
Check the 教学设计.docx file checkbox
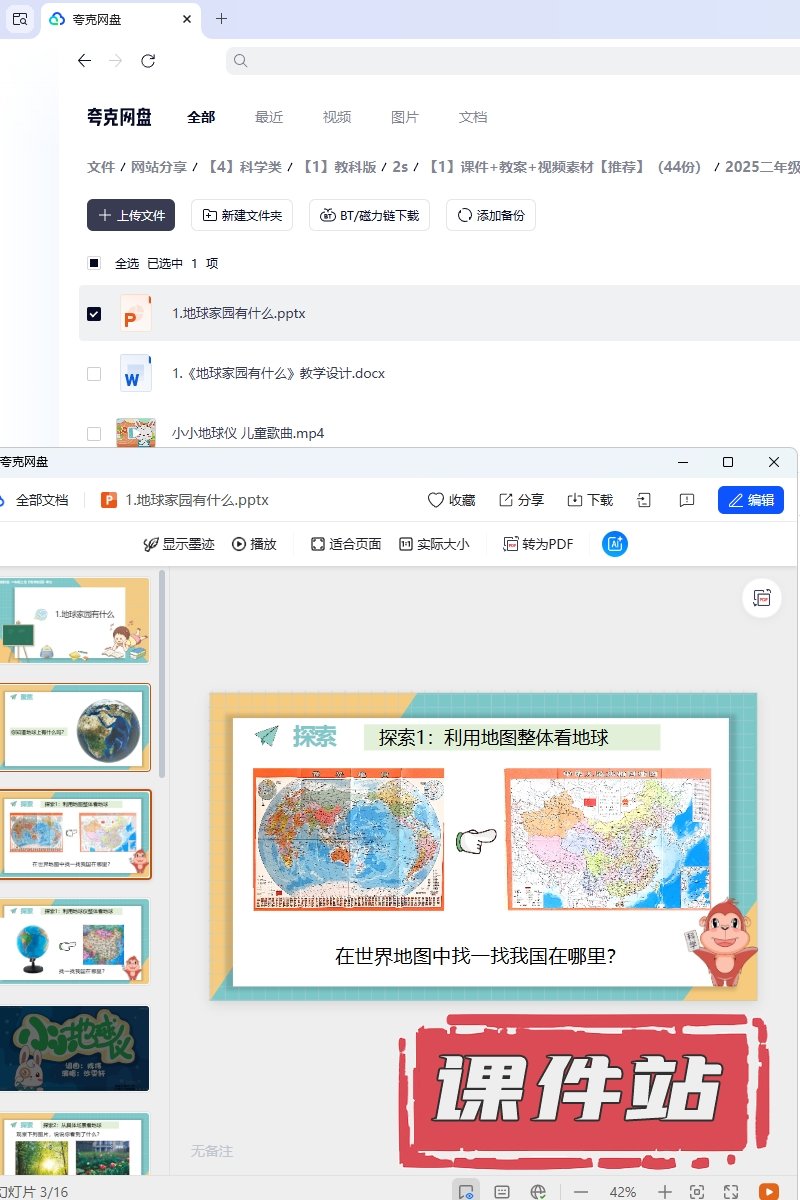click(94, 373)
